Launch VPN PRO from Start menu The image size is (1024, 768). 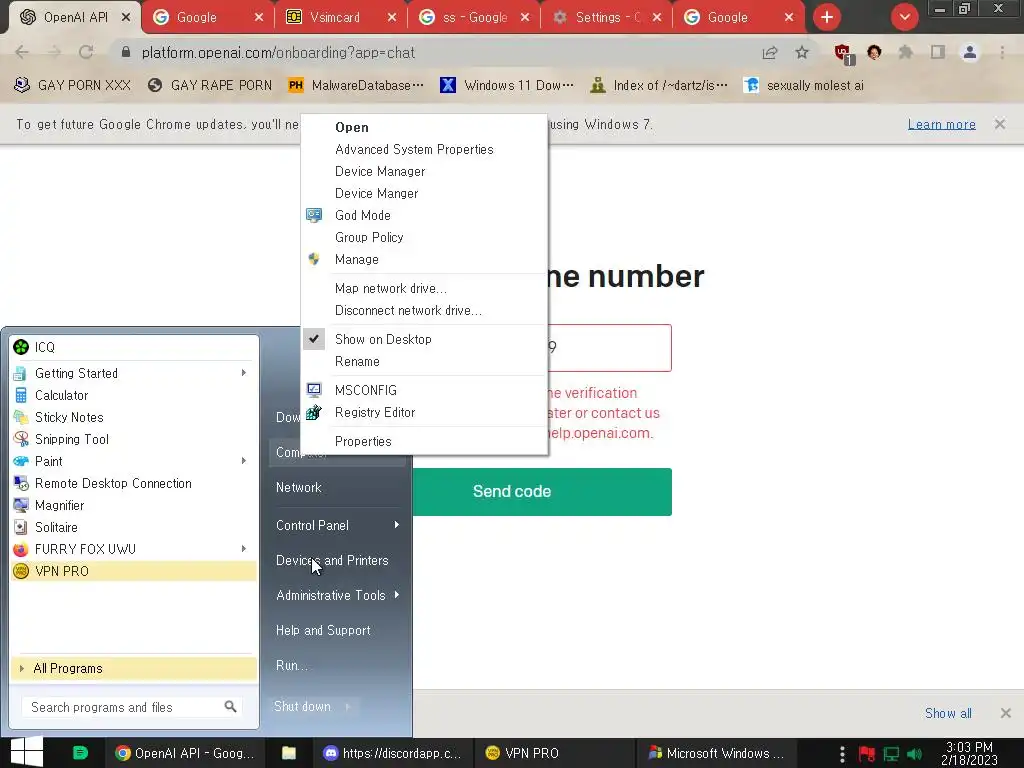click(x=134, y=571)
